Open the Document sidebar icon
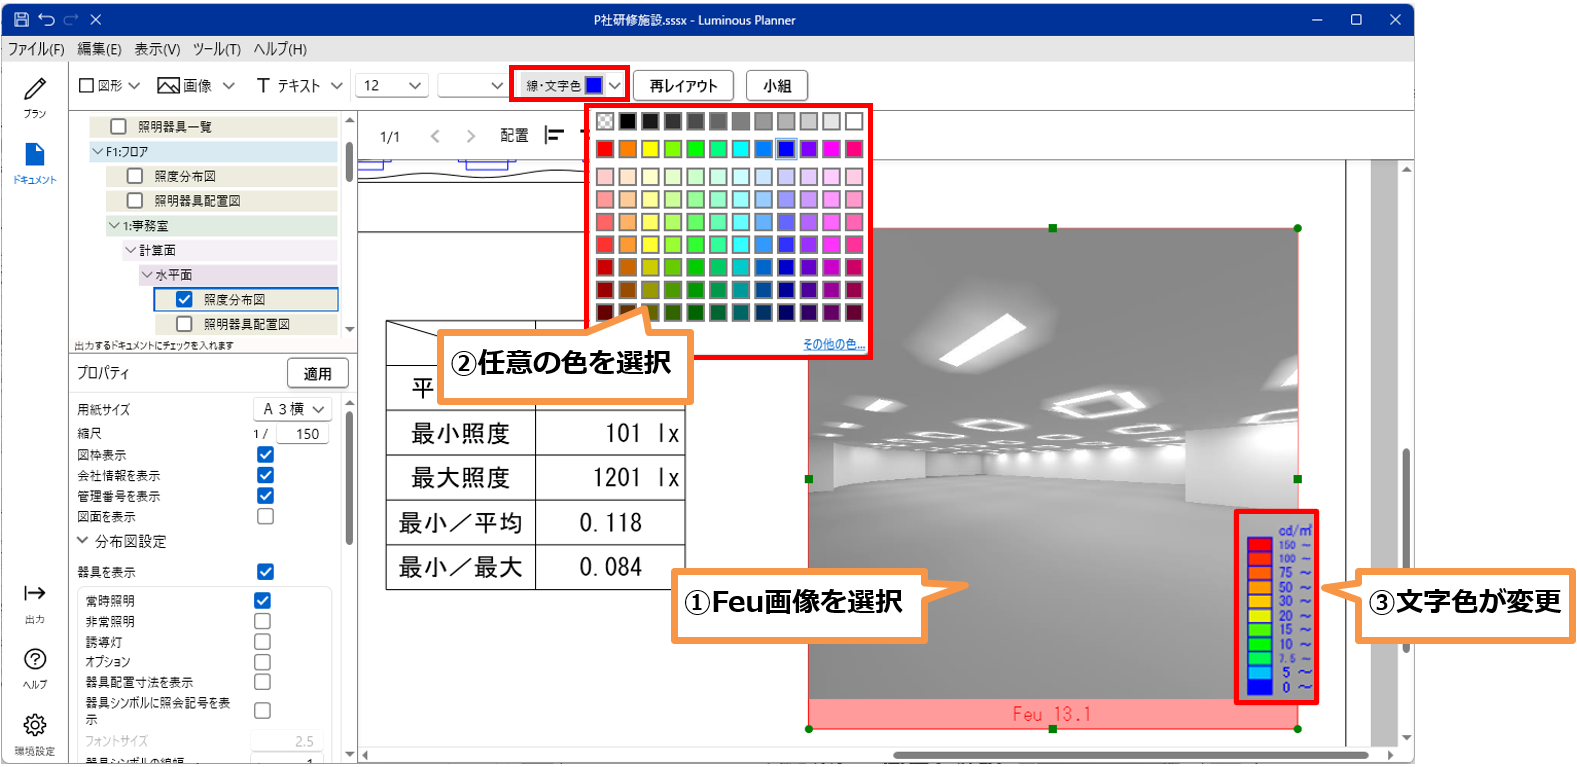The width and height of the screenshot is (1577, 767). [x=35, y=155]
